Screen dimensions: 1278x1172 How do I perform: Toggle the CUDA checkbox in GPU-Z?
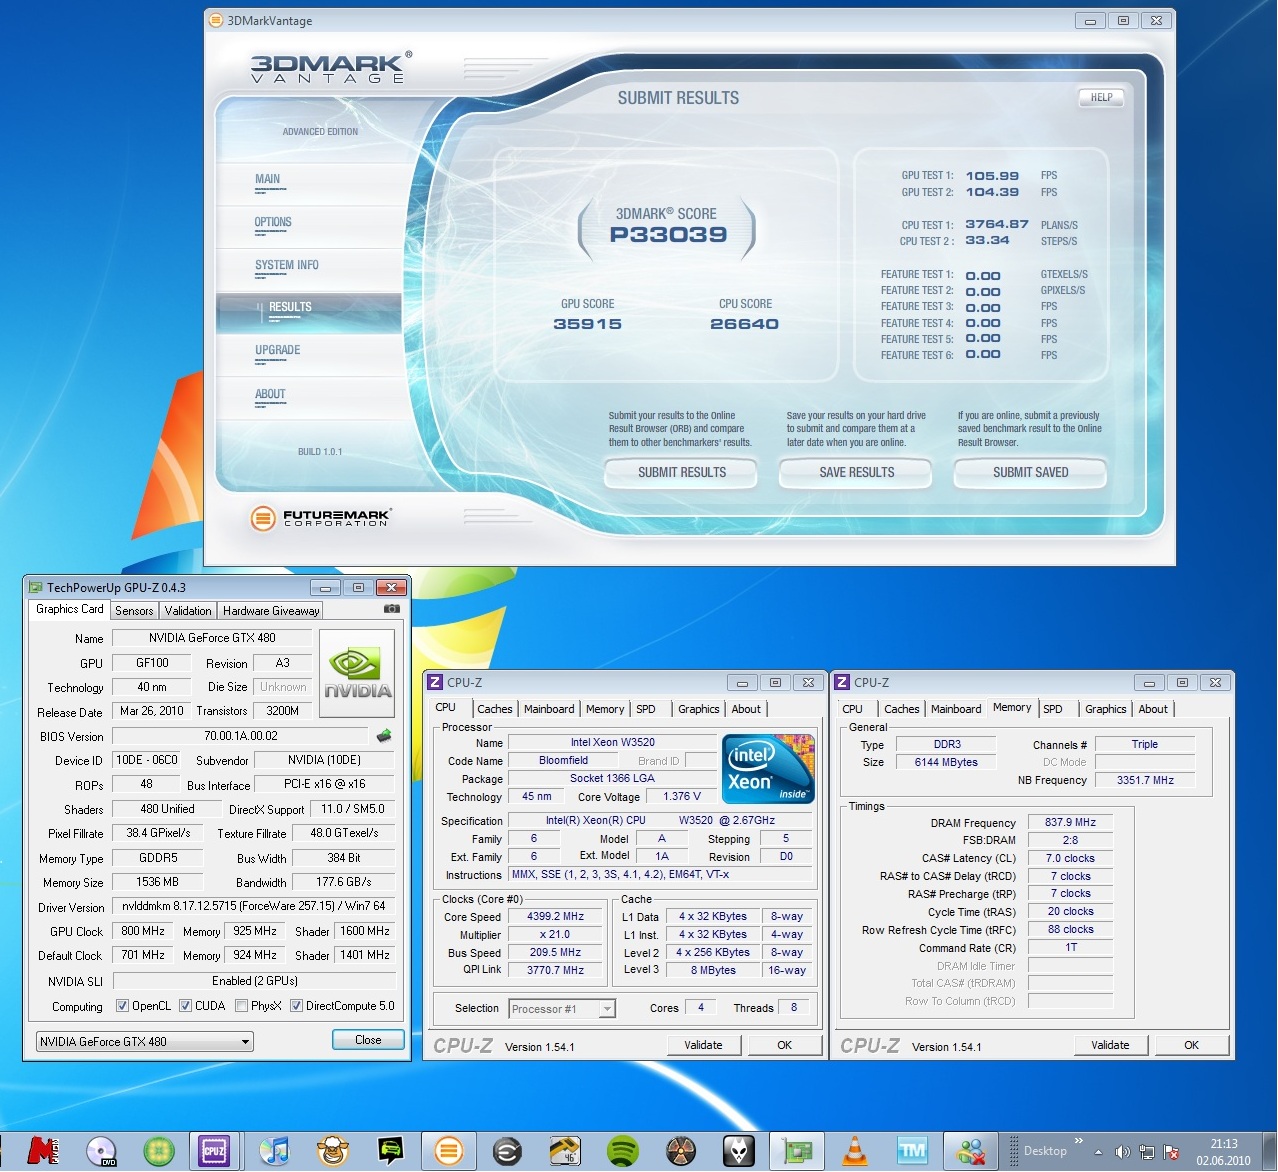185,1006
